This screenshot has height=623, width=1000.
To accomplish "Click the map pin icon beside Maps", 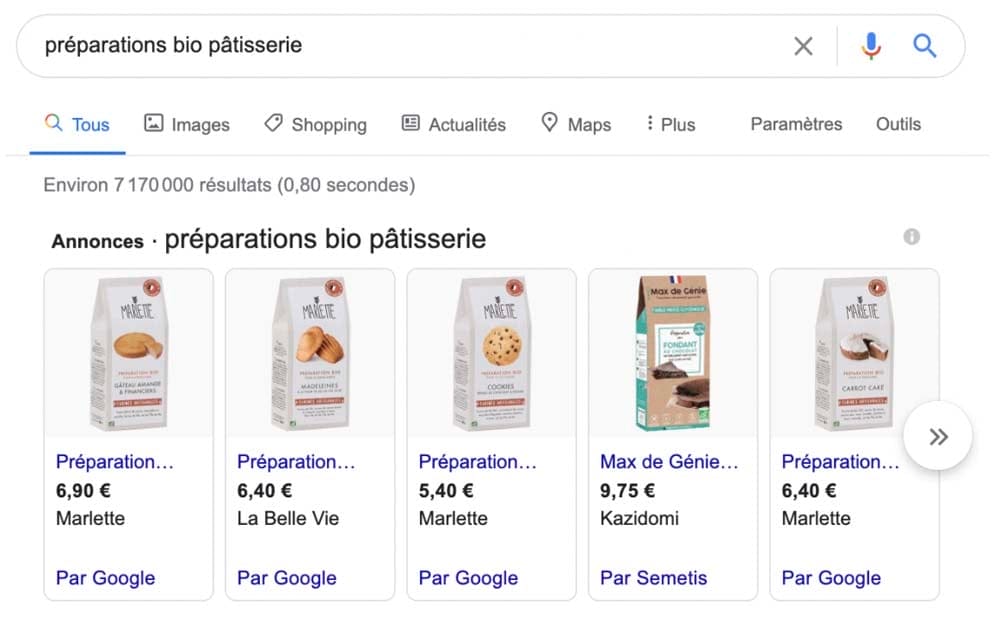I will point(549,123).
